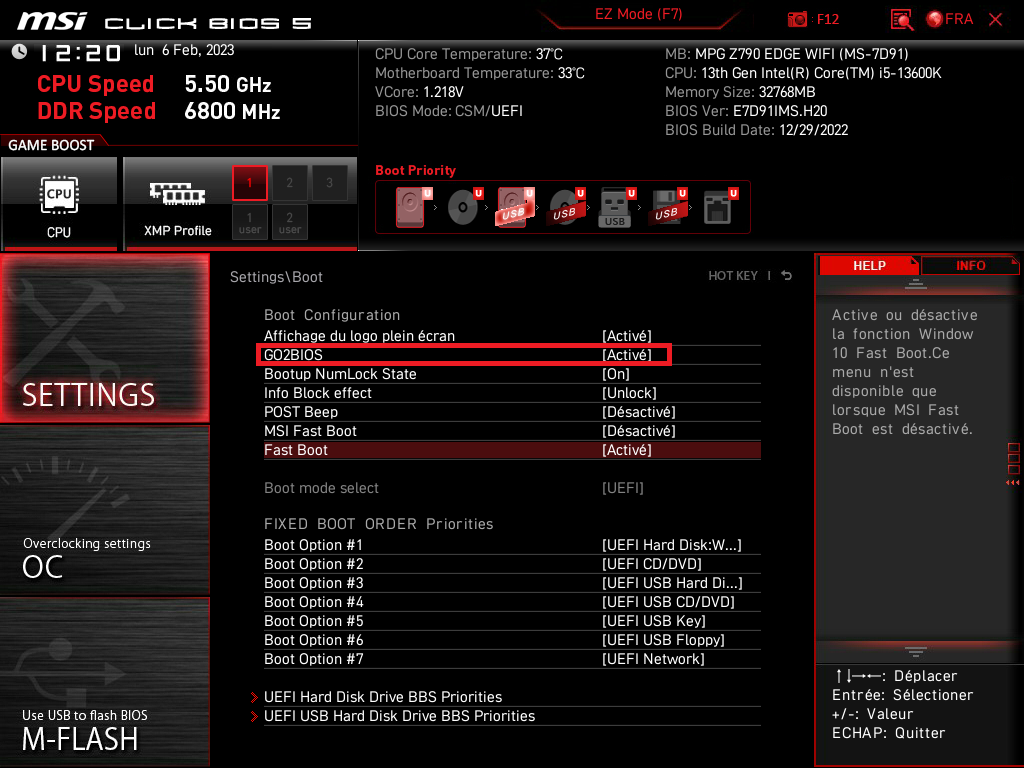Click the HOT KEY label
Image resolution: width=1024 pixels, height=768 pixels.
click(x=733, y=276)
